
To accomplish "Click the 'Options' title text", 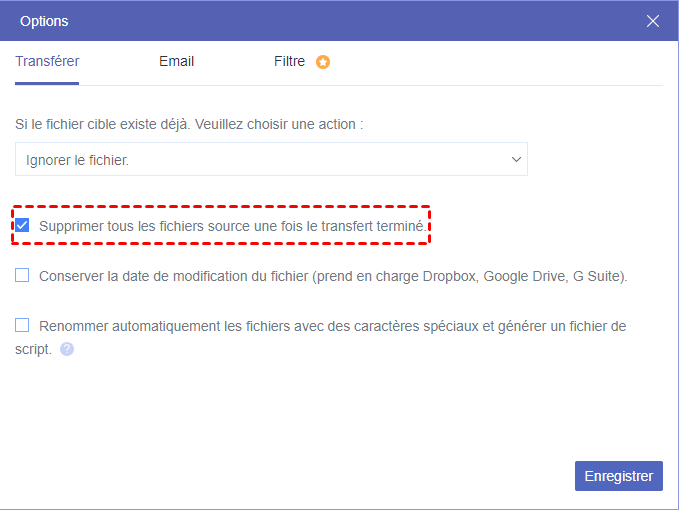I will (44, 21).
